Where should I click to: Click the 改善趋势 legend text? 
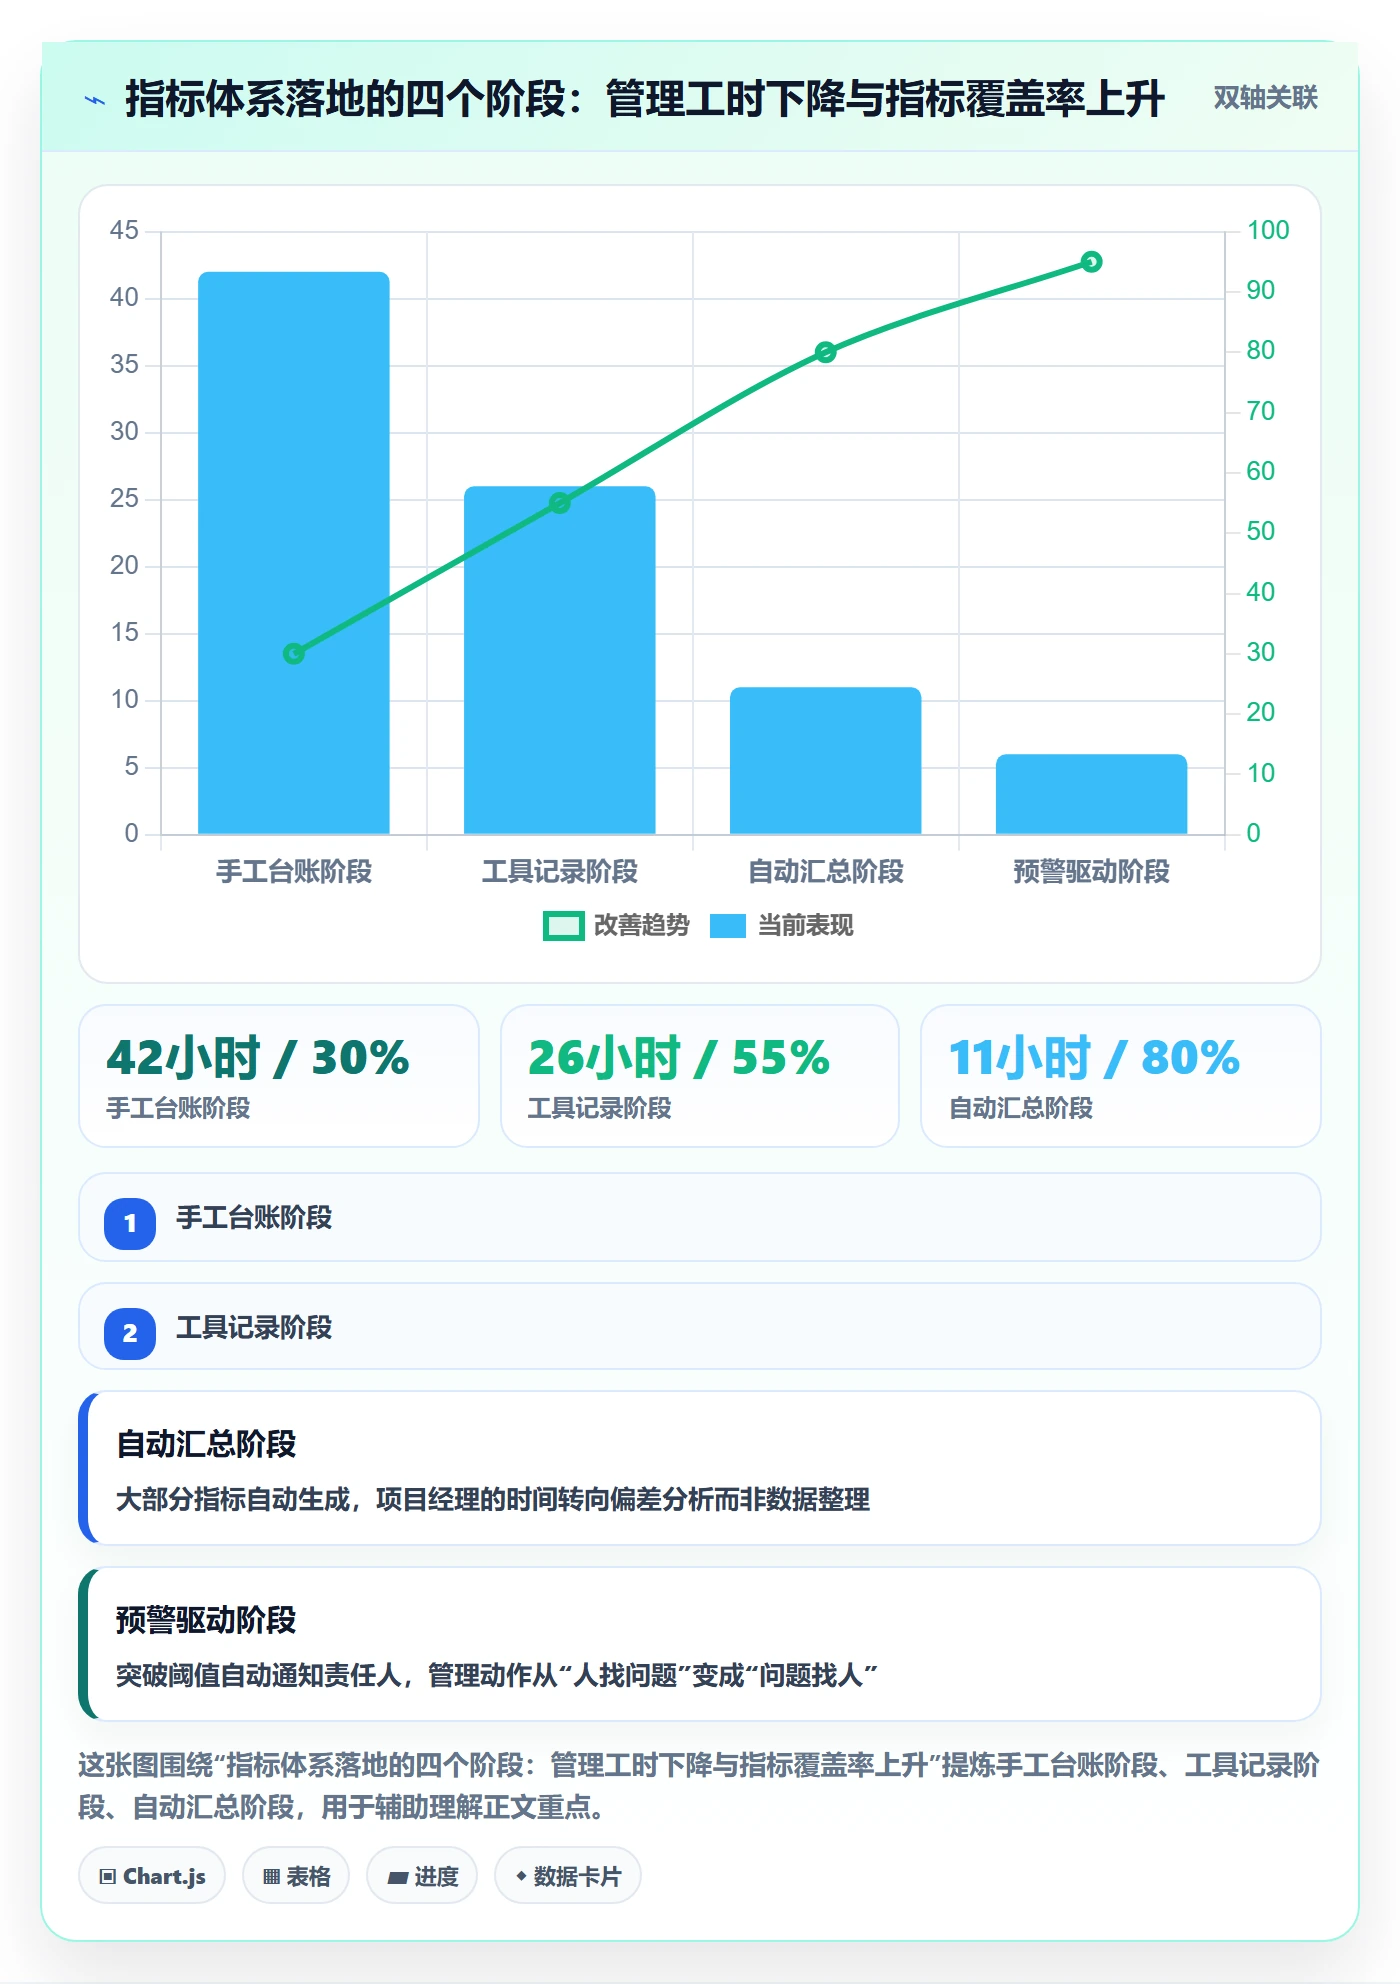[642, 926]
